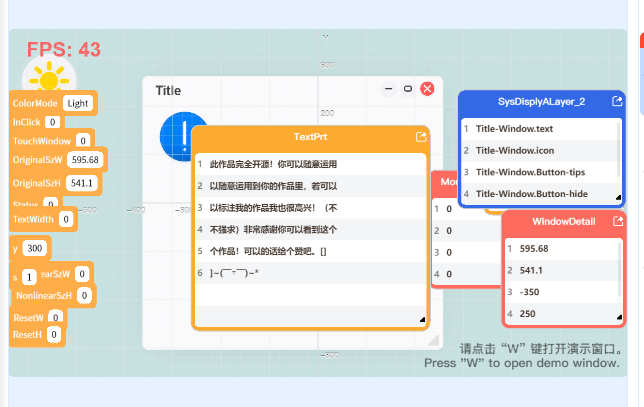
Task: Select row 2 Title-Window.icon
Action: pyautogui.click(x=539, y=150)
